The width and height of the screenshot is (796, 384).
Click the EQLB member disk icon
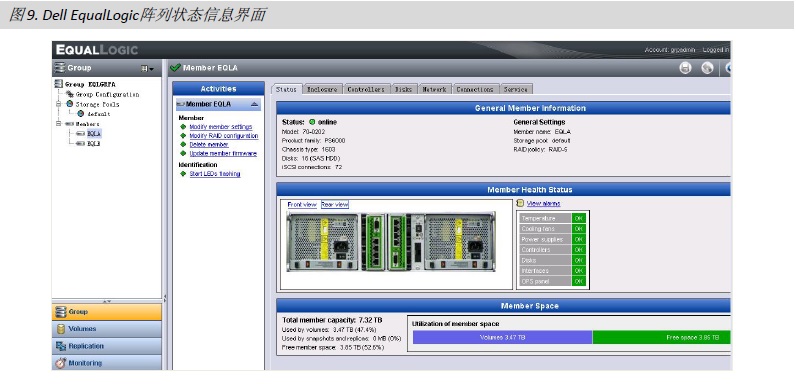coord(80,144)
